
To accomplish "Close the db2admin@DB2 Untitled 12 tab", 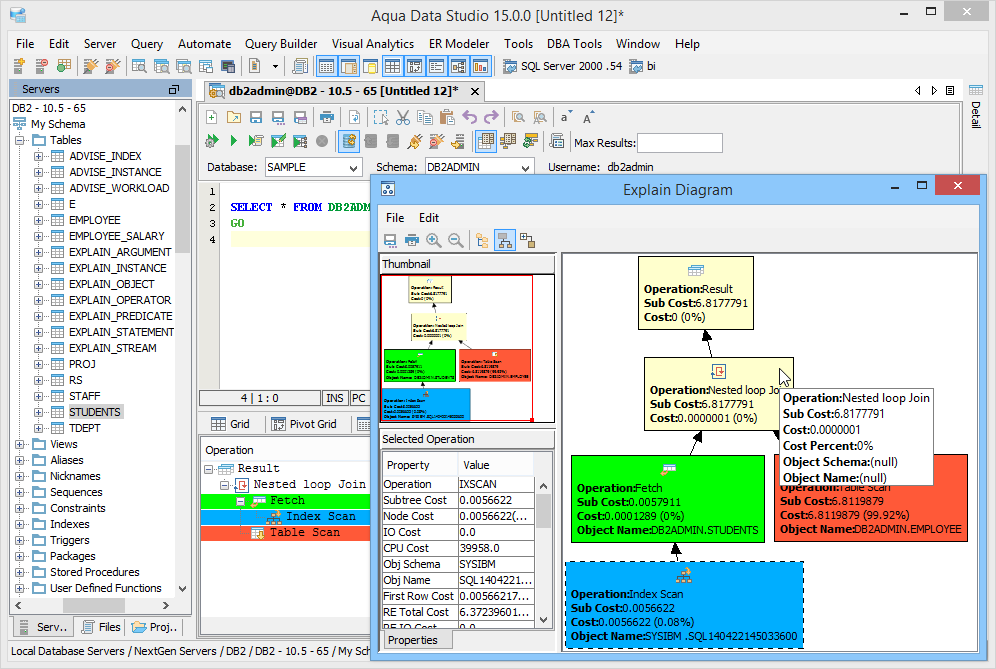I will (x=474, y=91).
